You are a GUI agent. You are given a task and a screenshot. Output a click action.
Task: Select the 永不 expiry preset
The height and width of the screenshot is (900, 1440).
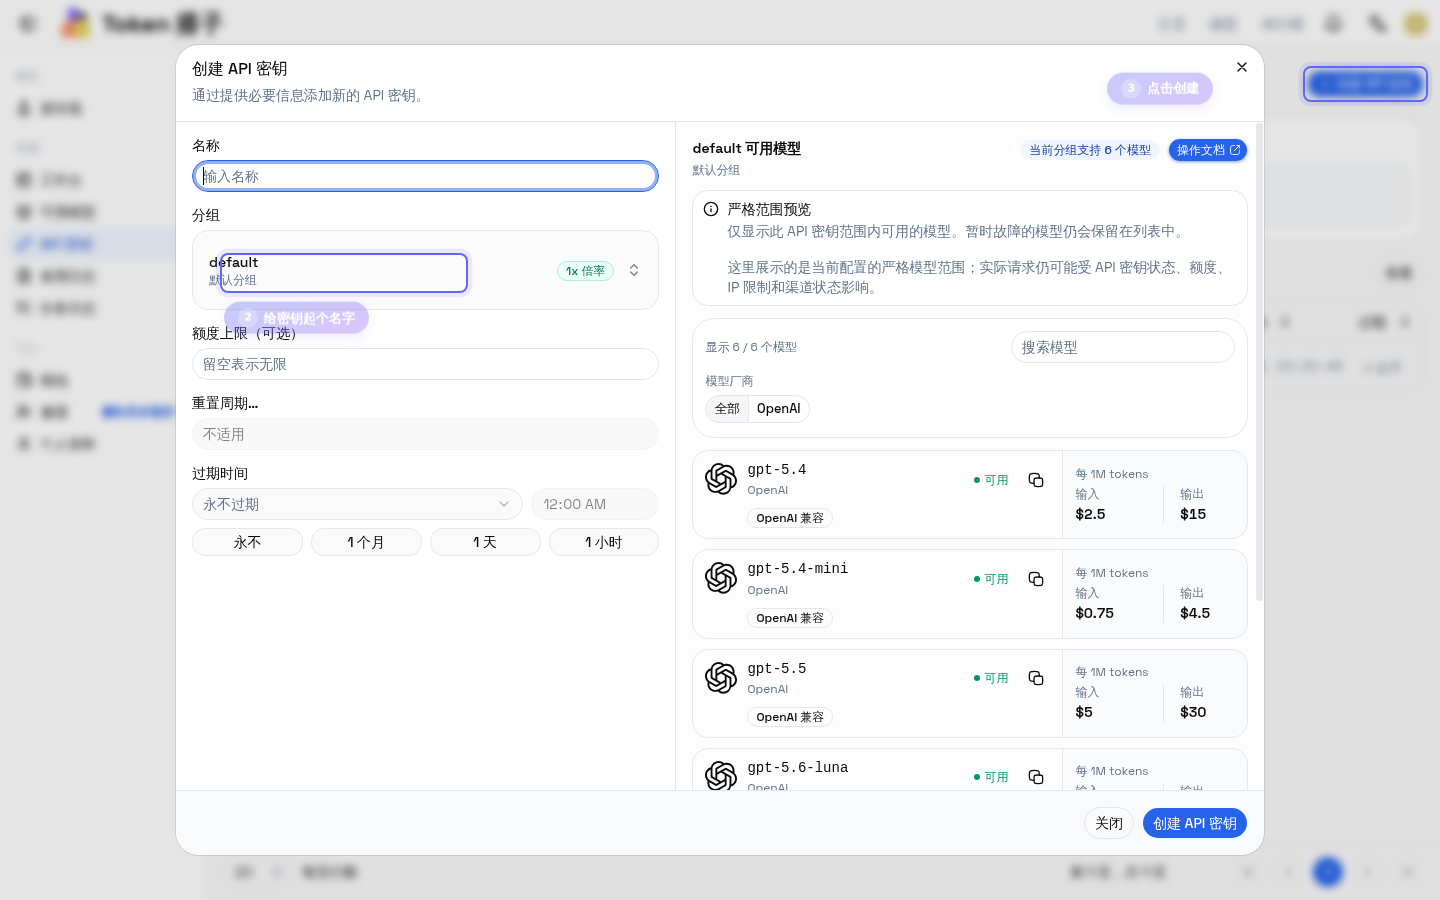pos(247,542)
